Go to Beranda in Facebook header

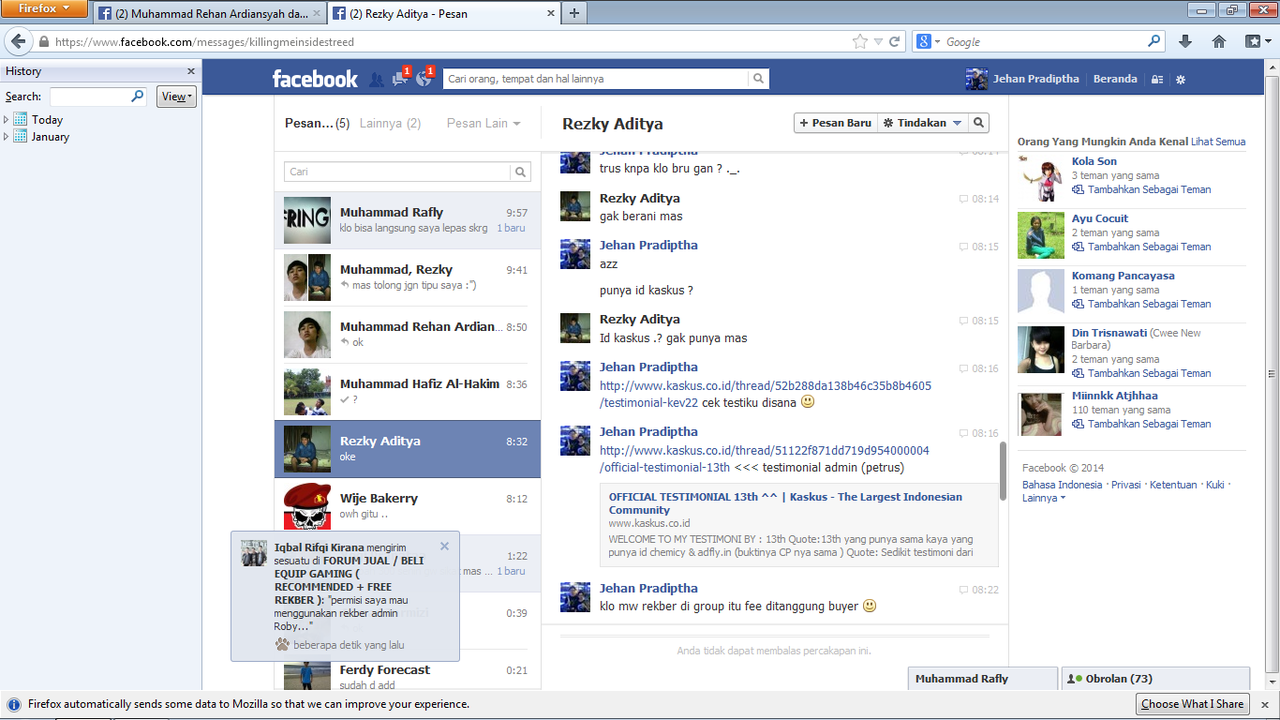[x=1115, y=79]
